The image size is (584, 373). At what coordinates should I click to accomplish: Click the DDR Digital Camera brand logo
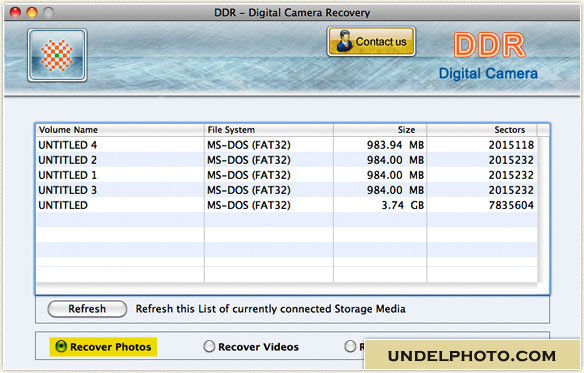tap(489, 56)
